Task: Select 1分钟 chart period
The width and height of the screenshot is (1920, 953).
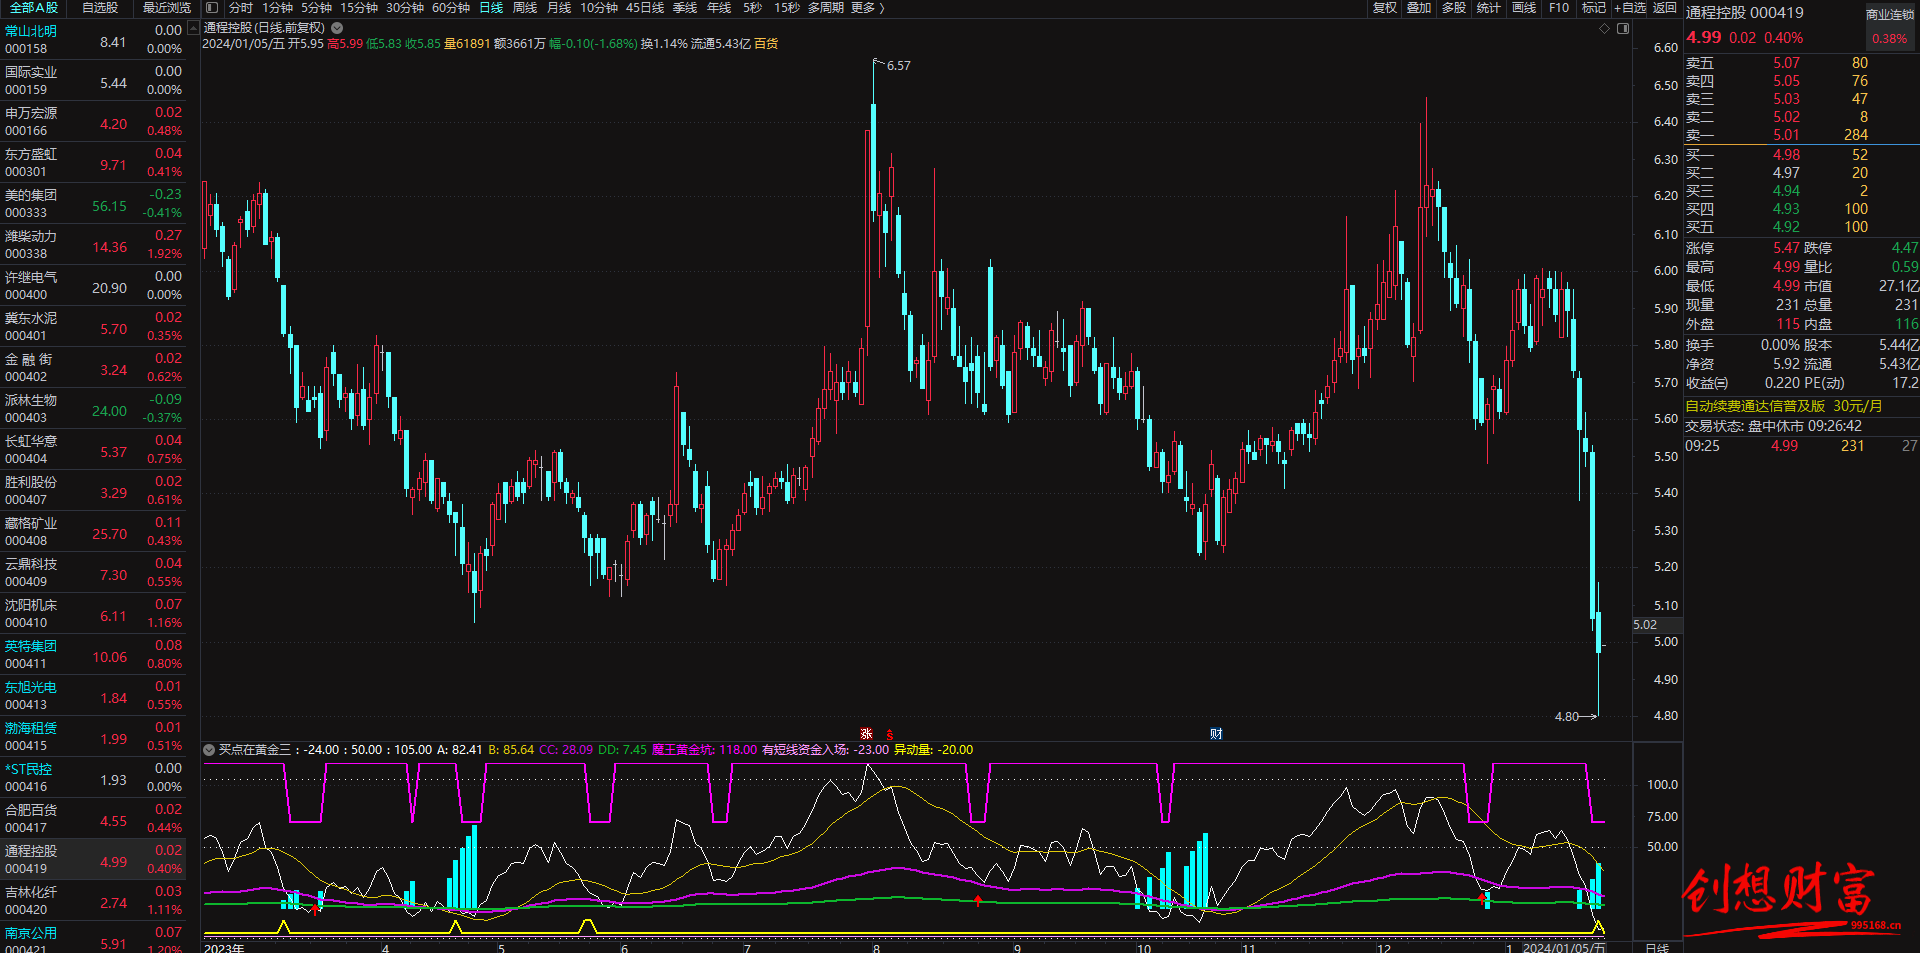Action: (x=277, y=7)
